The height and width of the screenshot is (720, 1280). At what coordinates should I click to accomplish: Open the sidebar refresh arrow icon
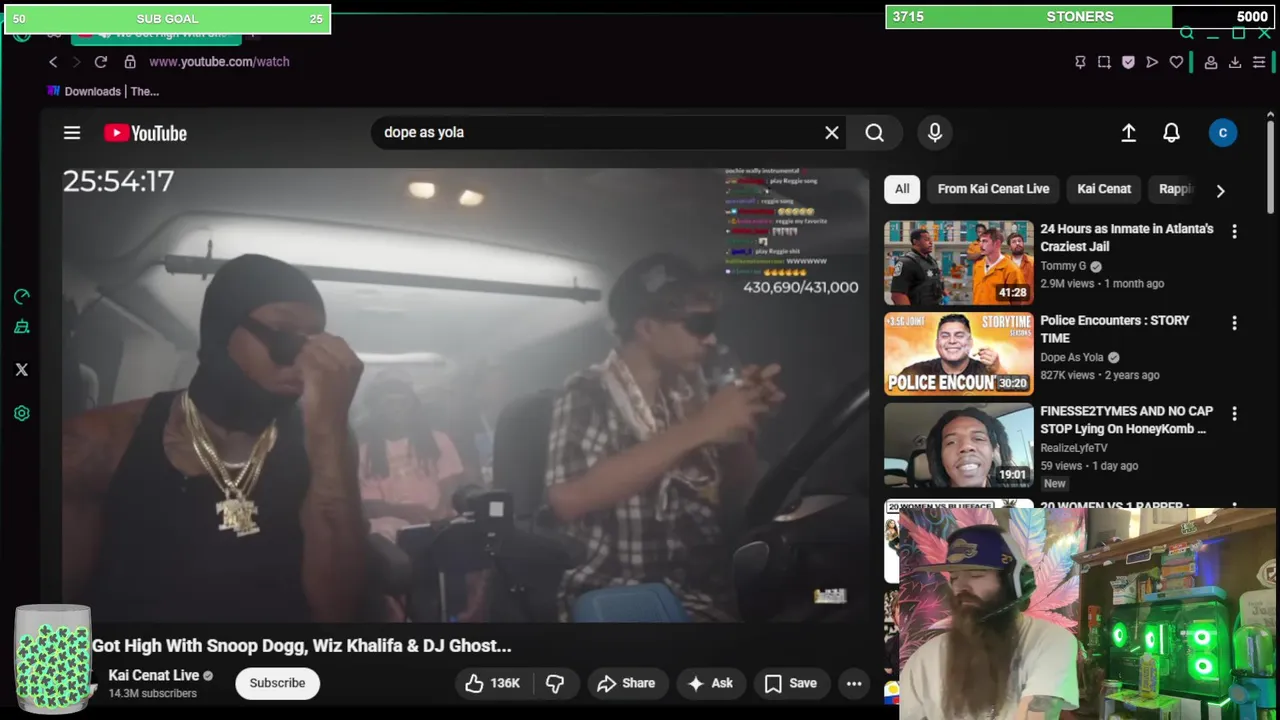coord(22,297)
